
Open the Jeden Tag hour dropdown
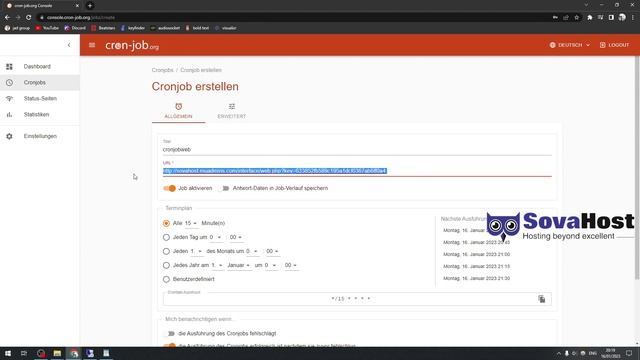pos(216,237)
